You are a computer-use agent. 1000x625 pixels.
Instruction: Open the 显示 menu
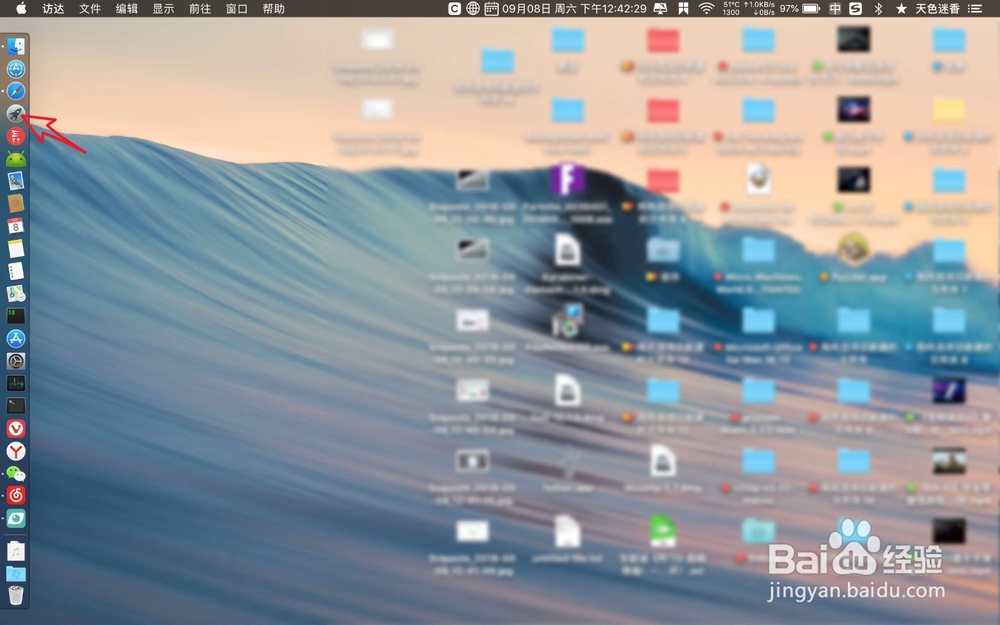(163, 8)
